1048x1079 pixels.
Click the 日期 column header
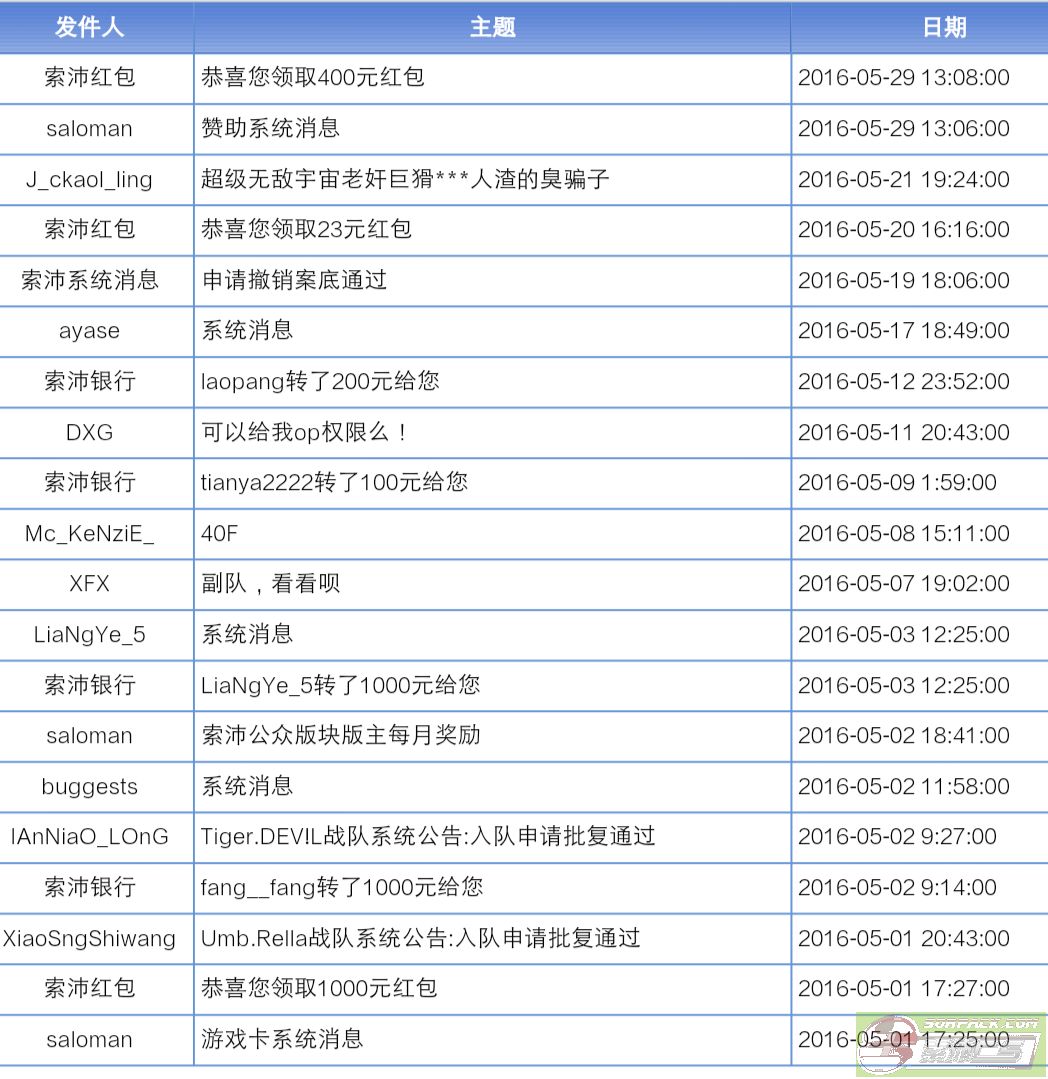tap(945, 27)
